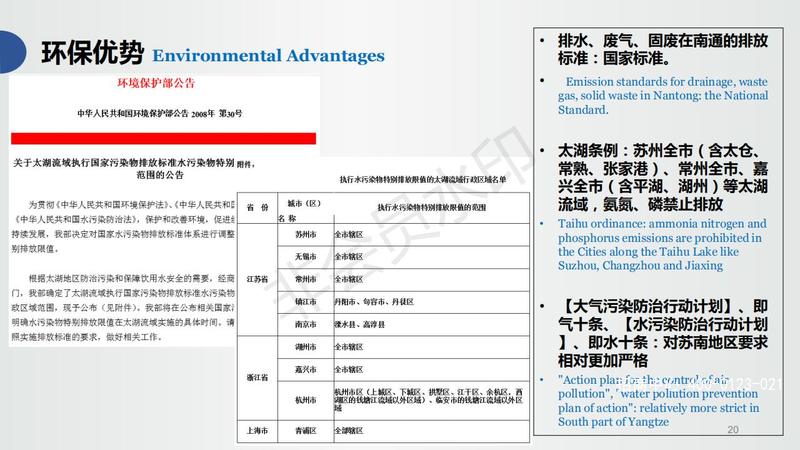Click the paragraph beginning '根据太湖地区防治污染'

122,308
